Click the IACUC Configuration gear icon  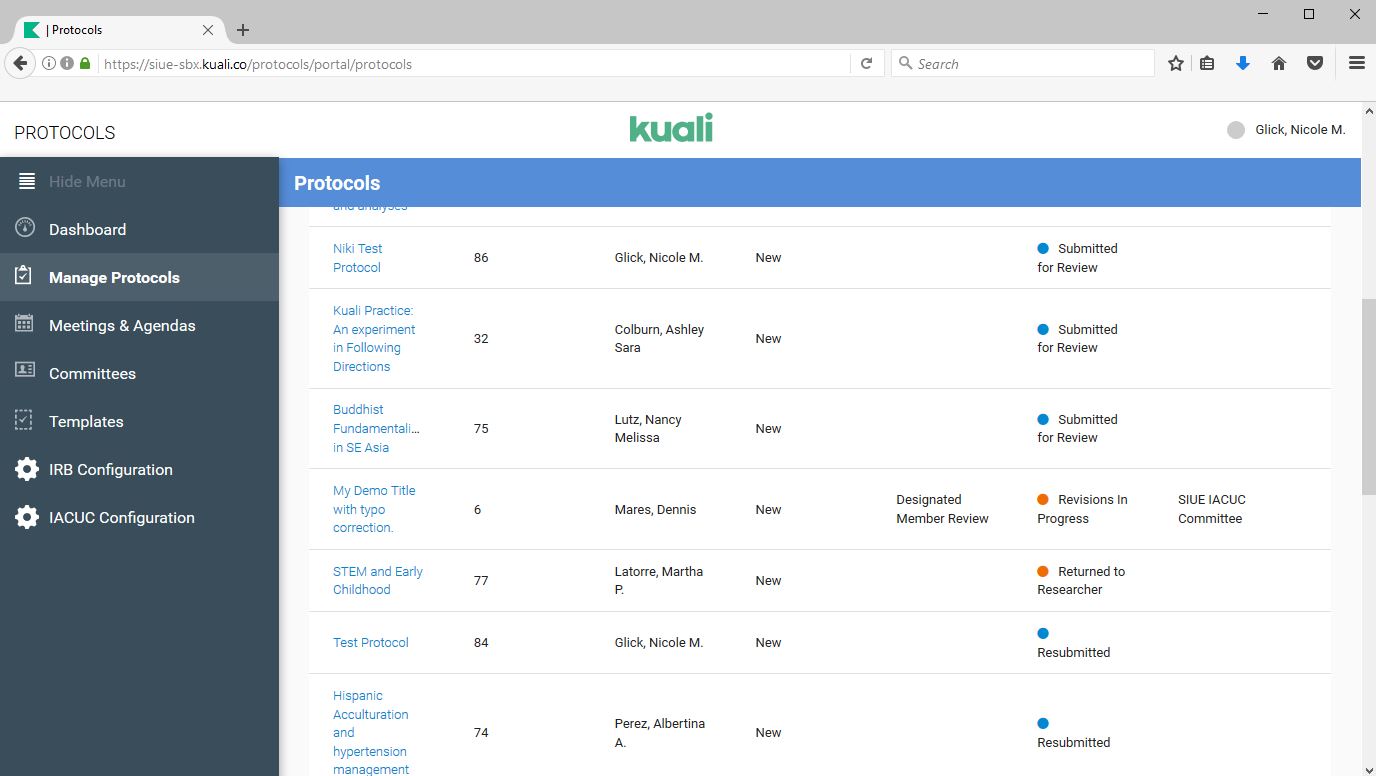[x=26, y=517]
